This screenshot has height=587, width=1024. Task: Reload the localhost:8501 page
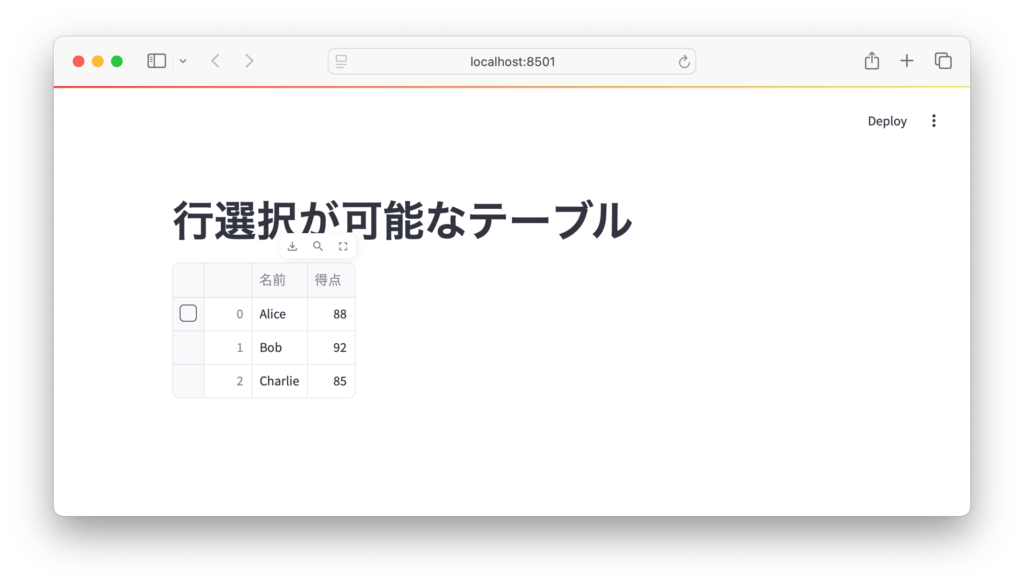point(684,62)
